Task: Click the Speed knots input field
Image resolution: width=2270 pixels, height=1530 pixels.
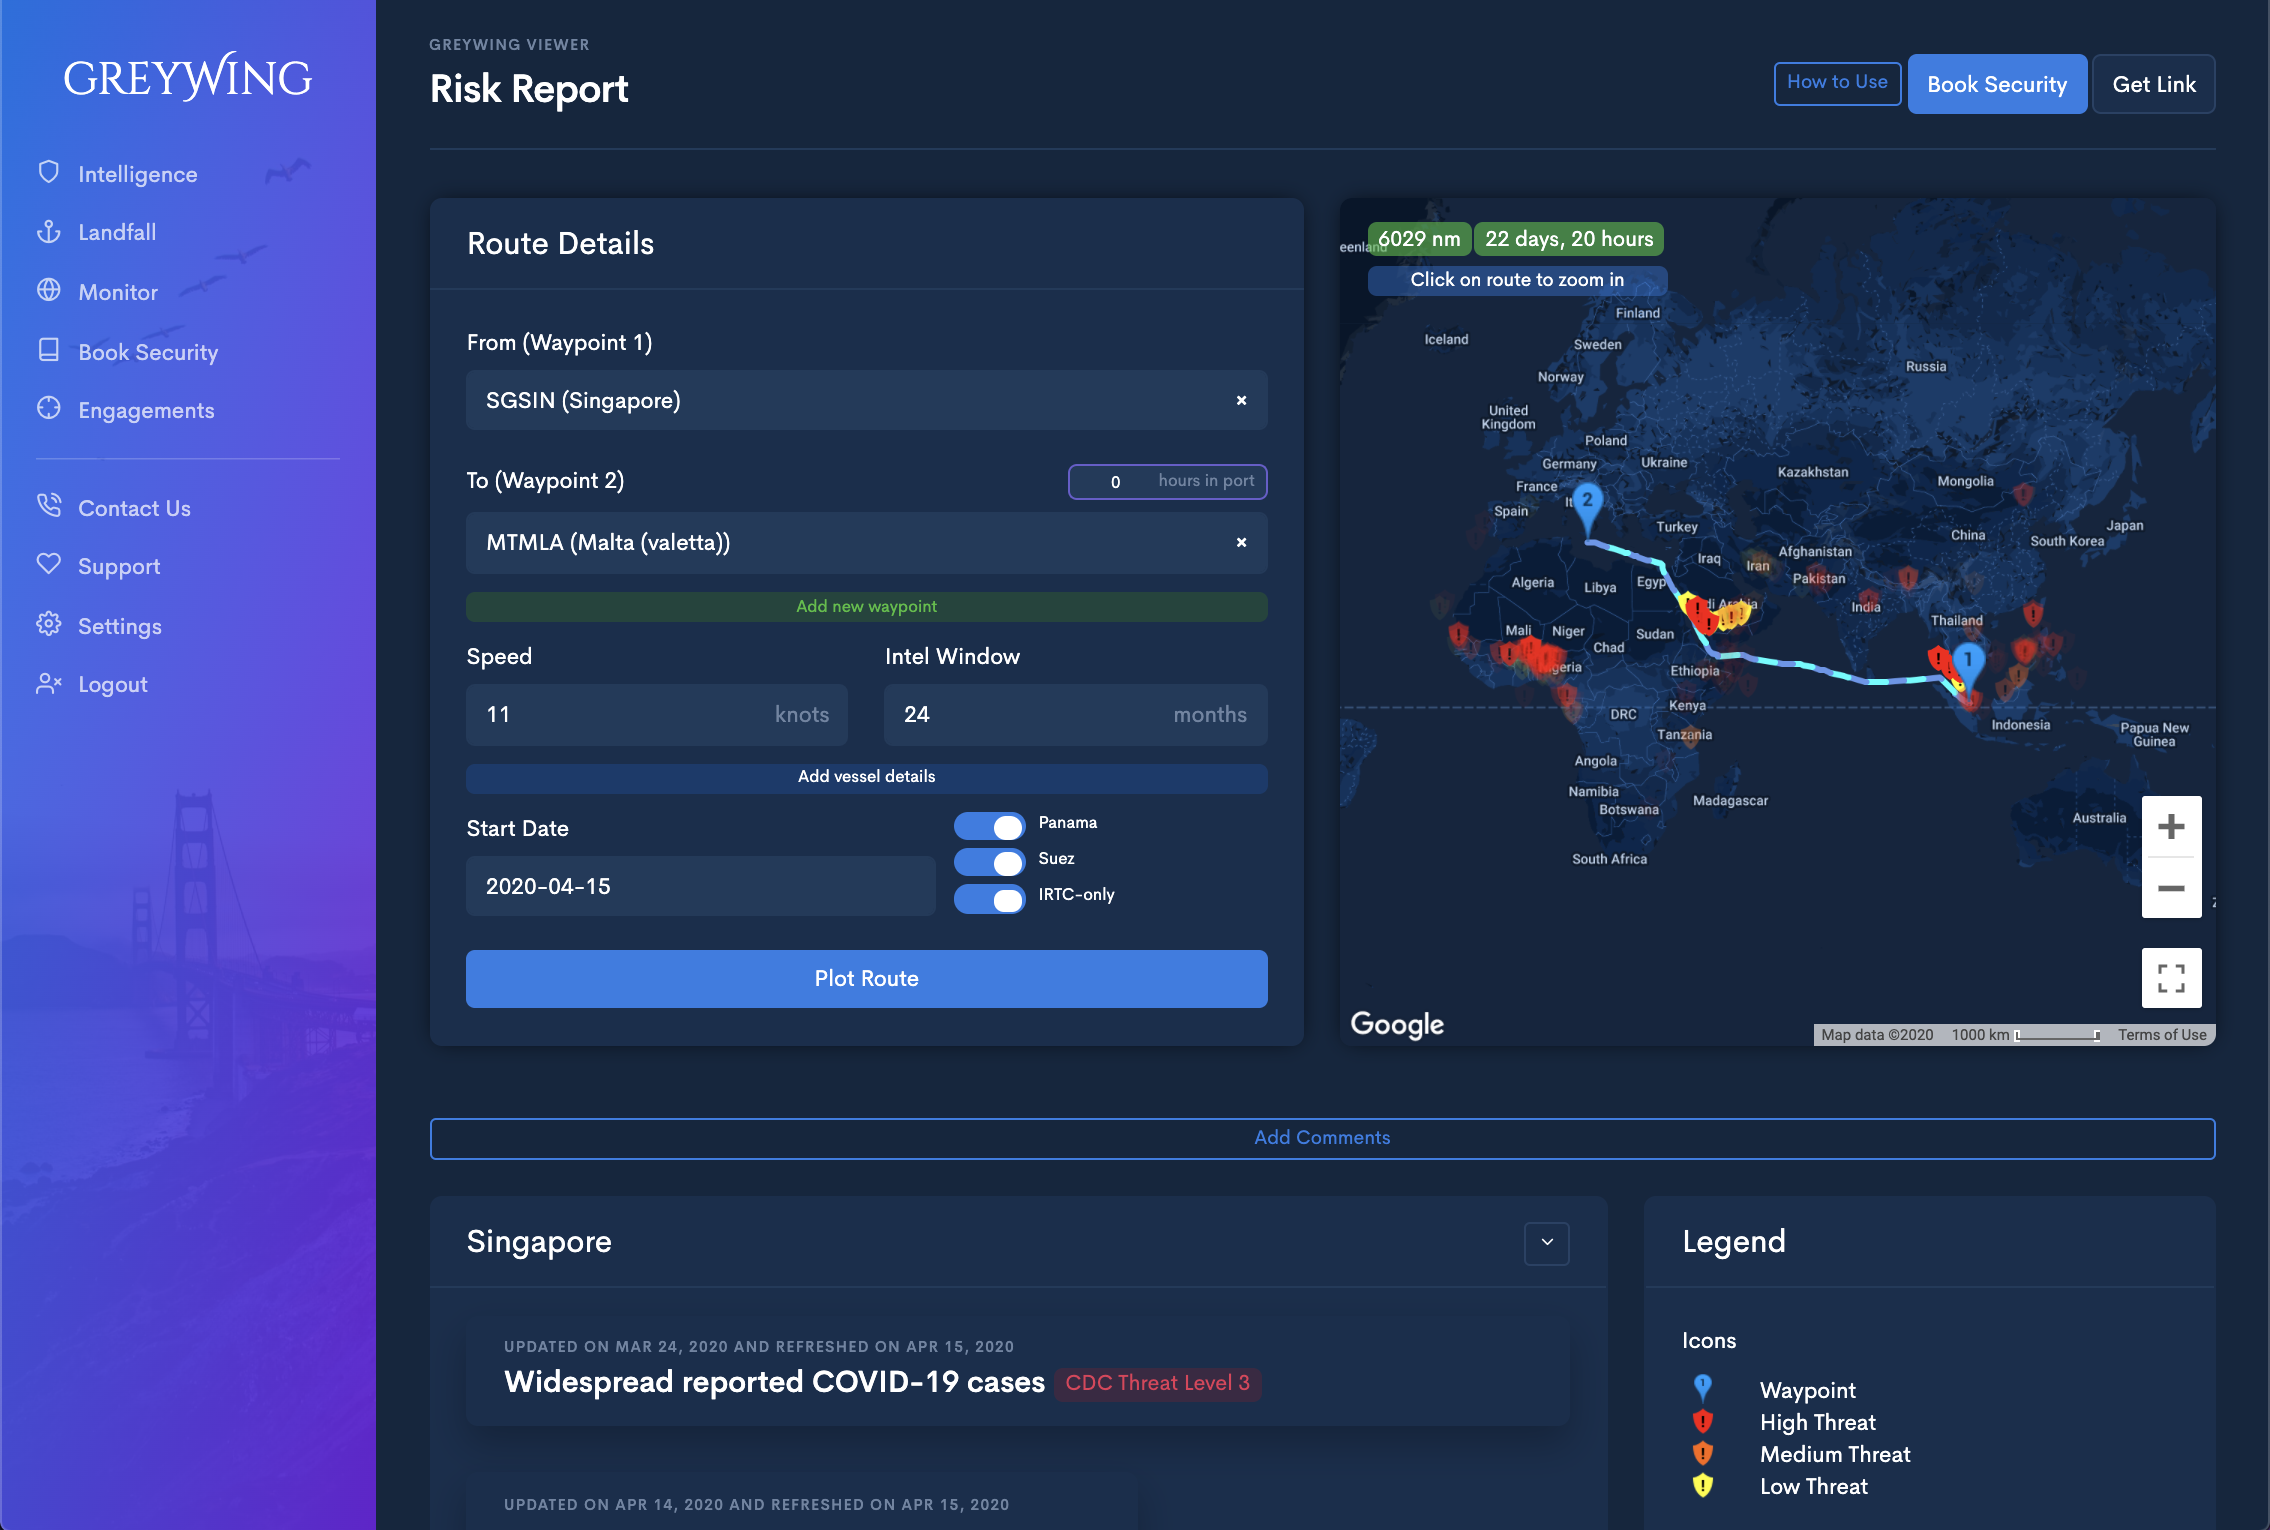Action: 620,714
